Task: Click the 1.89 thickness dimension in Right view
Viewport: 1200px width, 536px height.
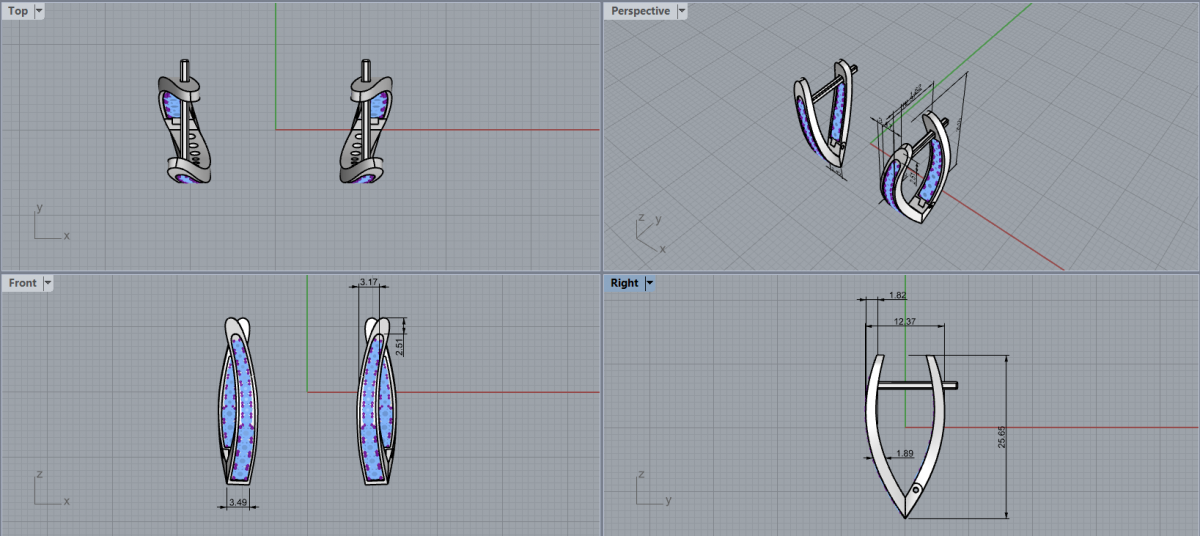Action: (x=904, y=454)
